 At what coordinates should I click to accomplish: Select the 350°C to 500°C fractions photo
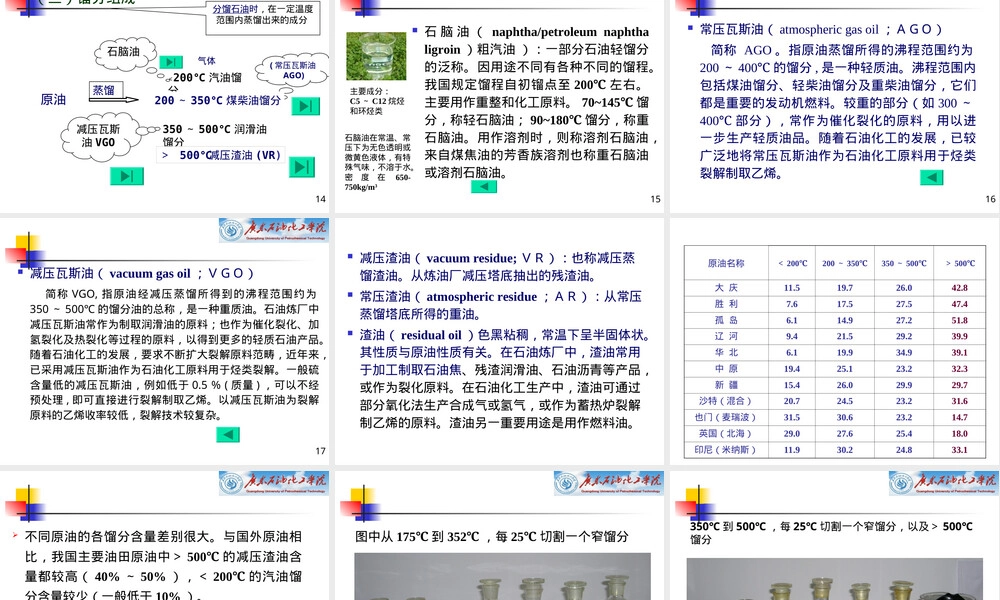(x=835, y=579)
